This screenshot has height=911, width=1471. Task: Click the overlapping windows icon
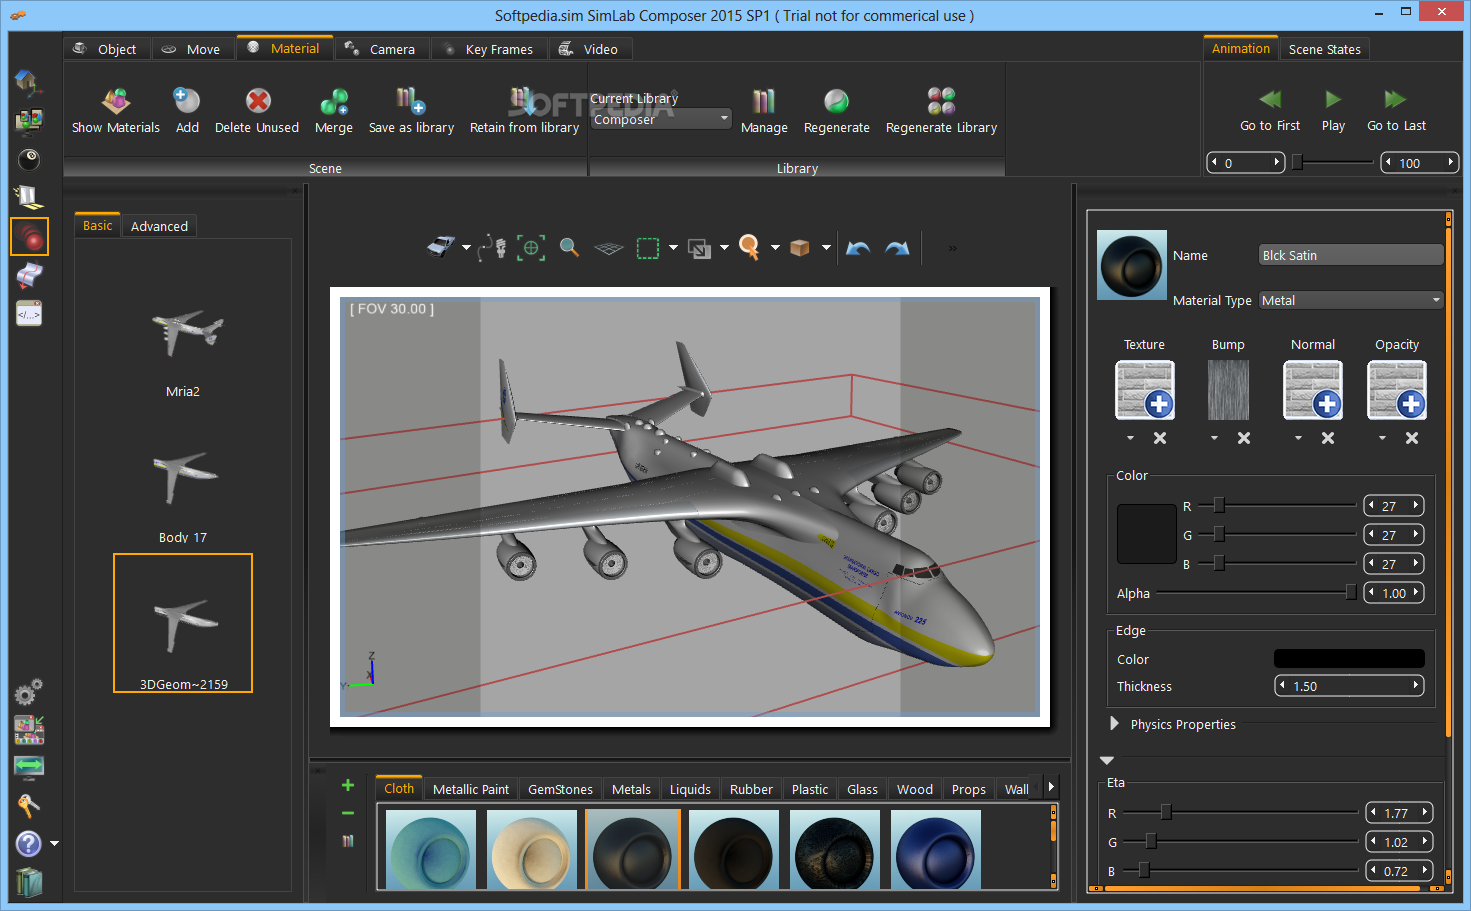click(x=699, y=248)
